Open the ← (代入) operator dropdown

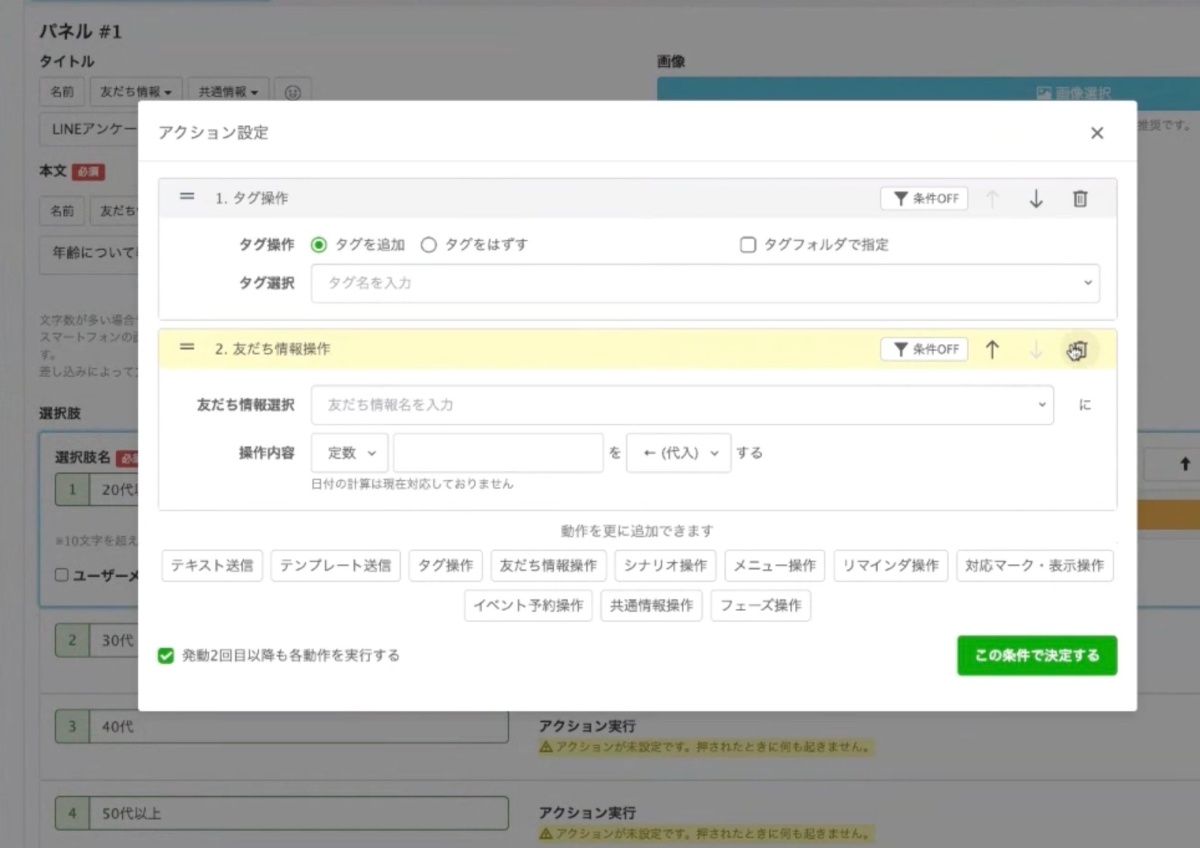click(x=679, y=453)
